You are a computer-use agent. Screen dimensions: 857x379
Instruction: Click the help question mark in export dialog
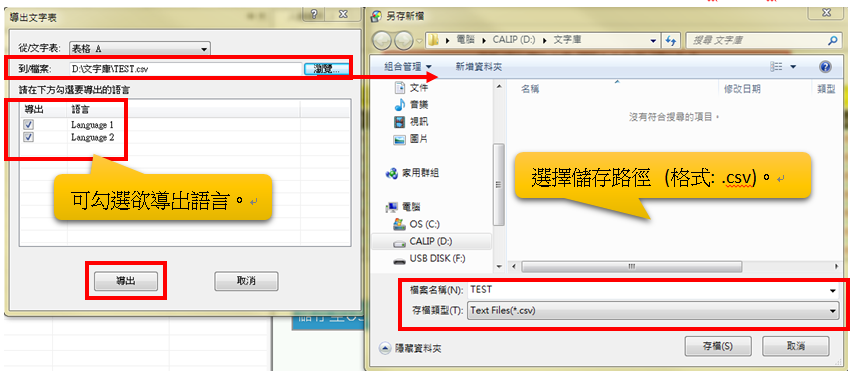314,15
